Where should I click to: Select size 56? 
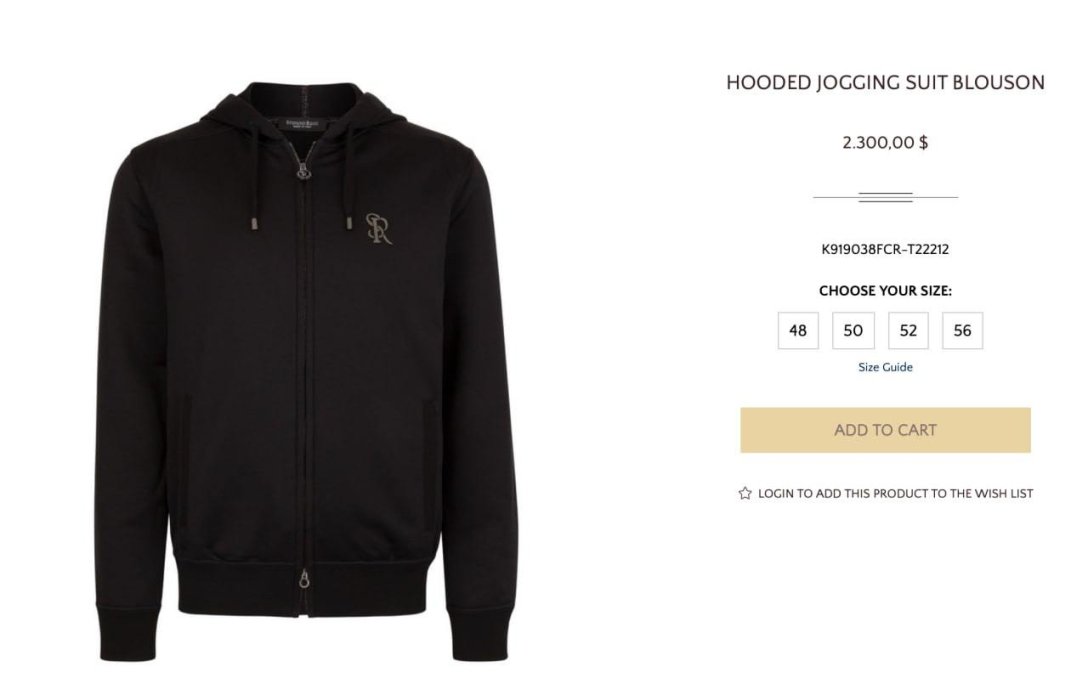tap(962, 330)
